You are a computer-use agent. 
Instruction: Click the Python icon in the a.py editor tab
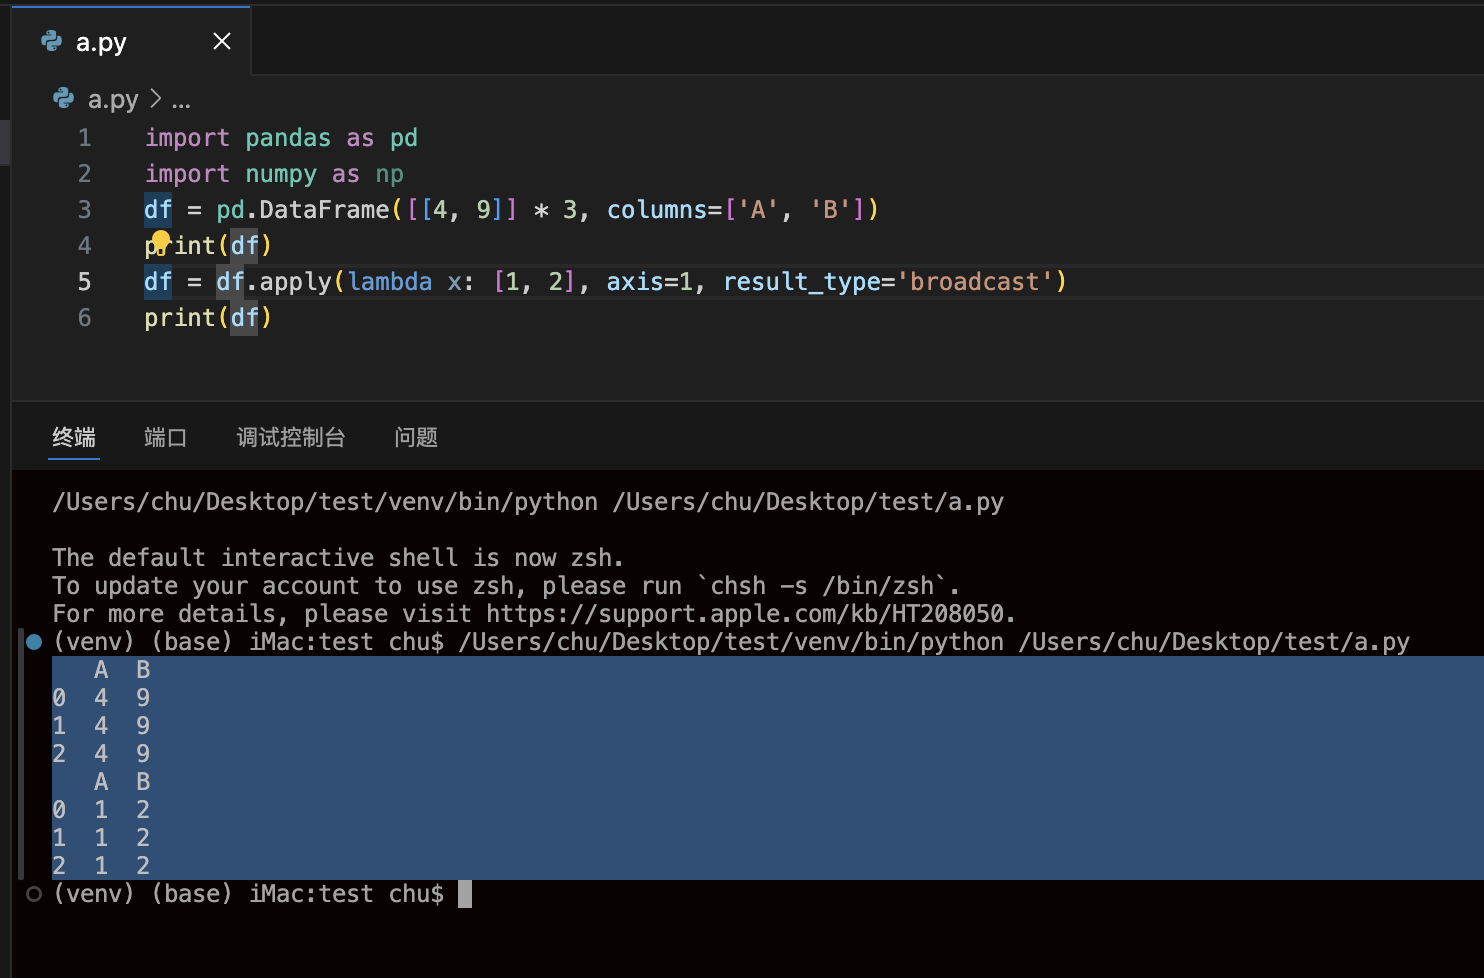point(52,41)
